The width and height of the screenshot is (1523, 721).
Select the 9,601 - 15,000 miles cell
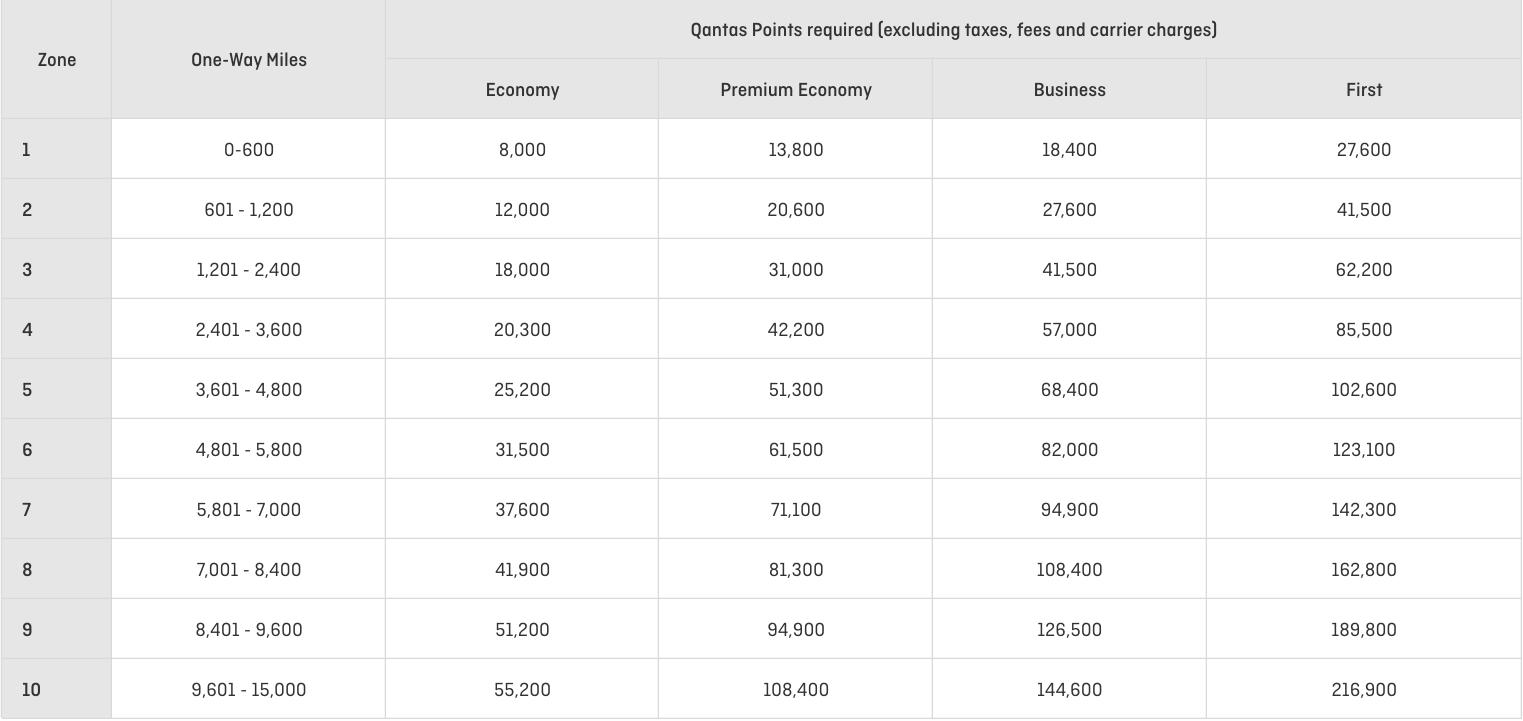[x=248, y=689]
